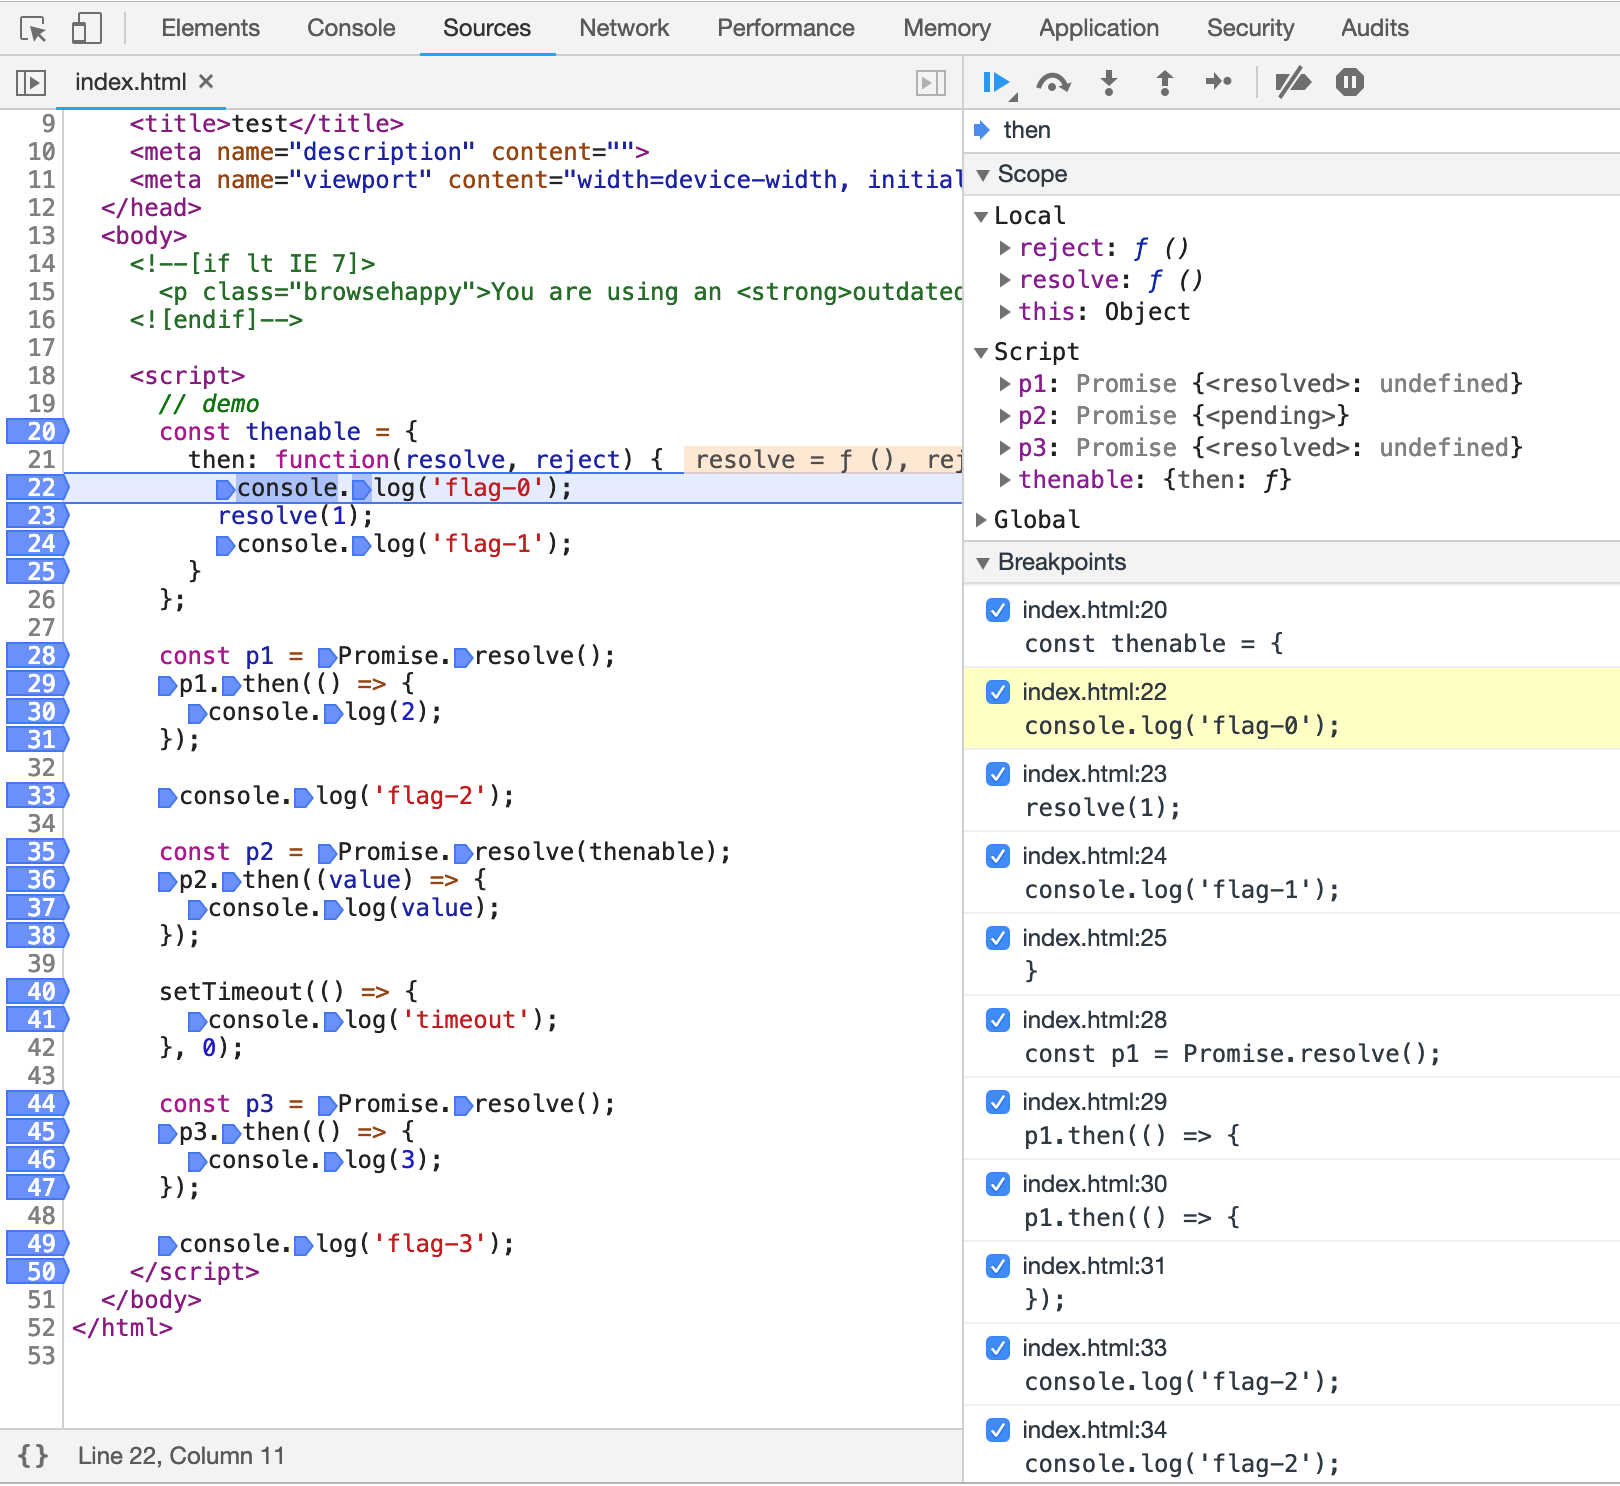1620x1486 pixels.
Task: Step over next function call
Action: pyautogui.click(x=1053, y=82)
